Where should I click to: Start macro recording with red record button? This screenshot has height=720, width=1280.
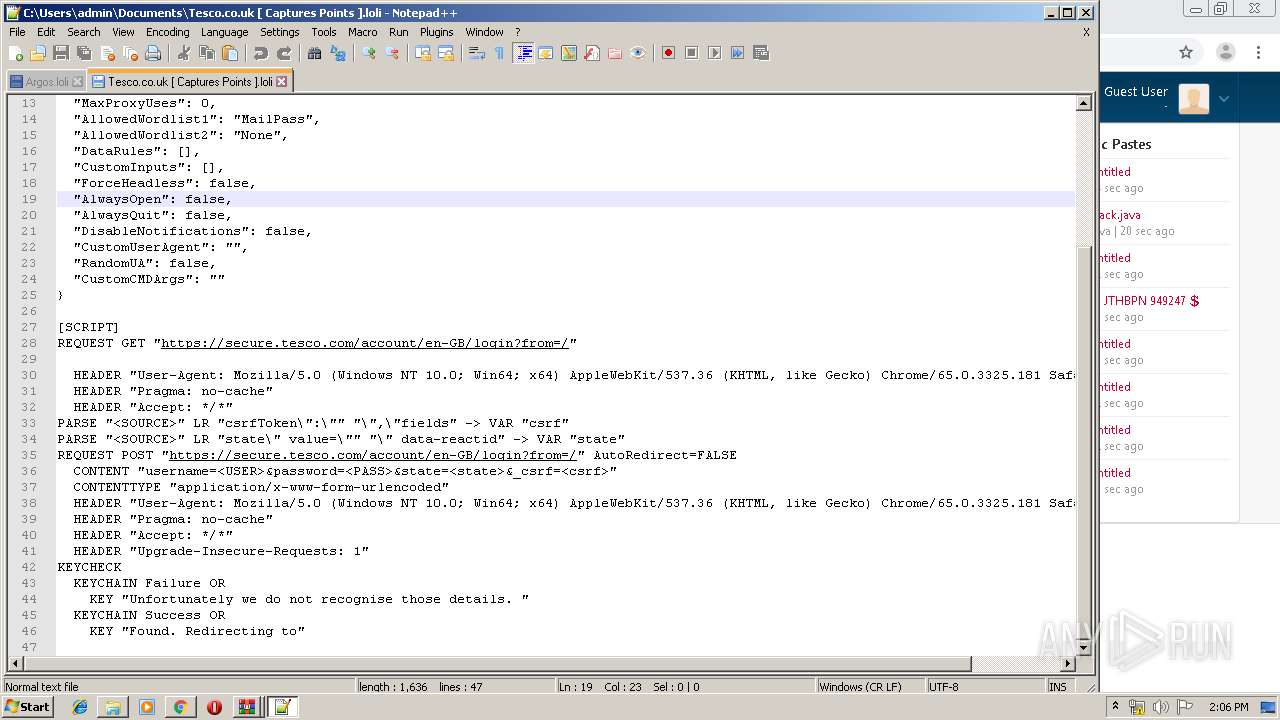point(668,53)
